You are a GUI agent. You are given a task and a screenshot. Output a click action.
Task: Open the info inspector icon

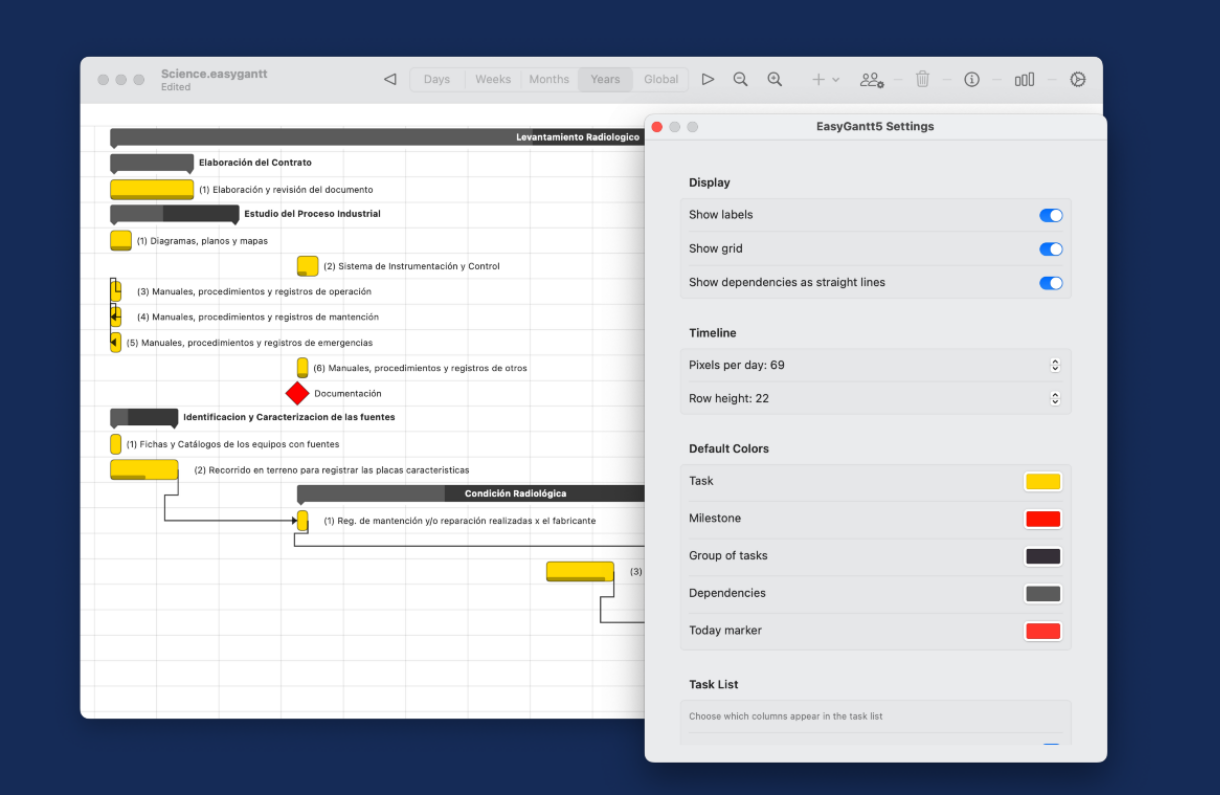(971, 79)
